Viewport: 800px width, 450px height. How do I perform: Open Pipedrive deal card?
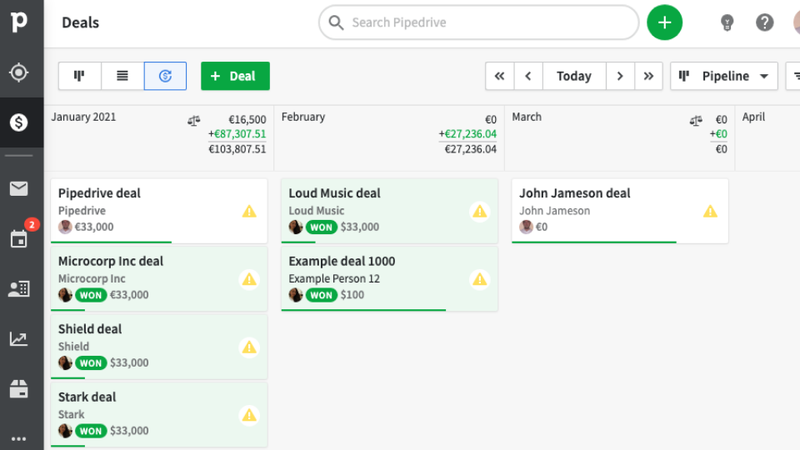point(159,211)
